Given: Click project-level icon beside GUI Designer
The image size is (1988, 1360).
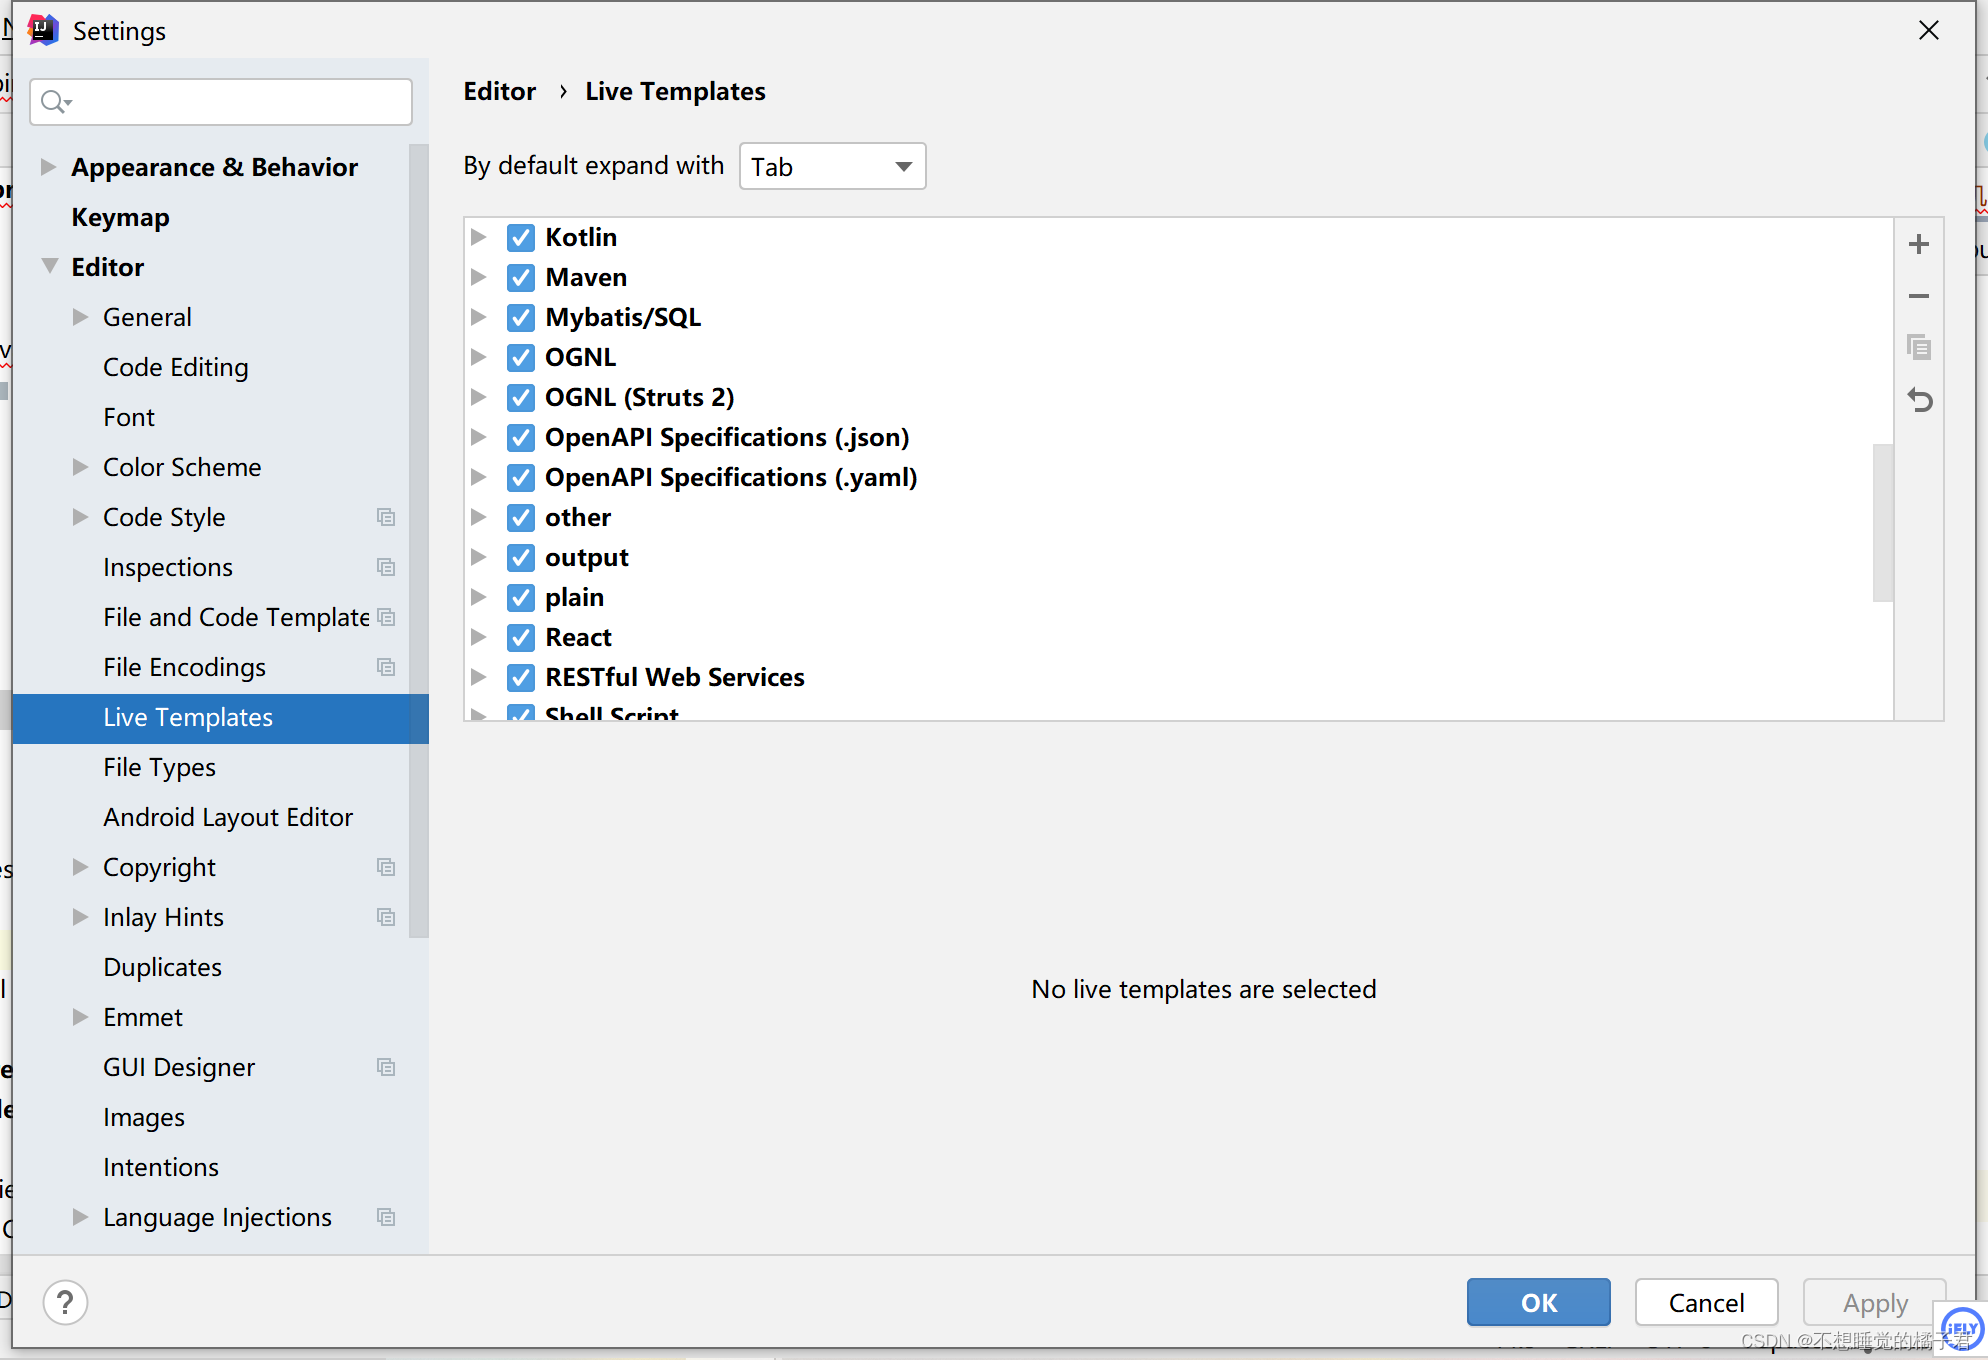Looking at the screenshot, I should (386, 1067).
